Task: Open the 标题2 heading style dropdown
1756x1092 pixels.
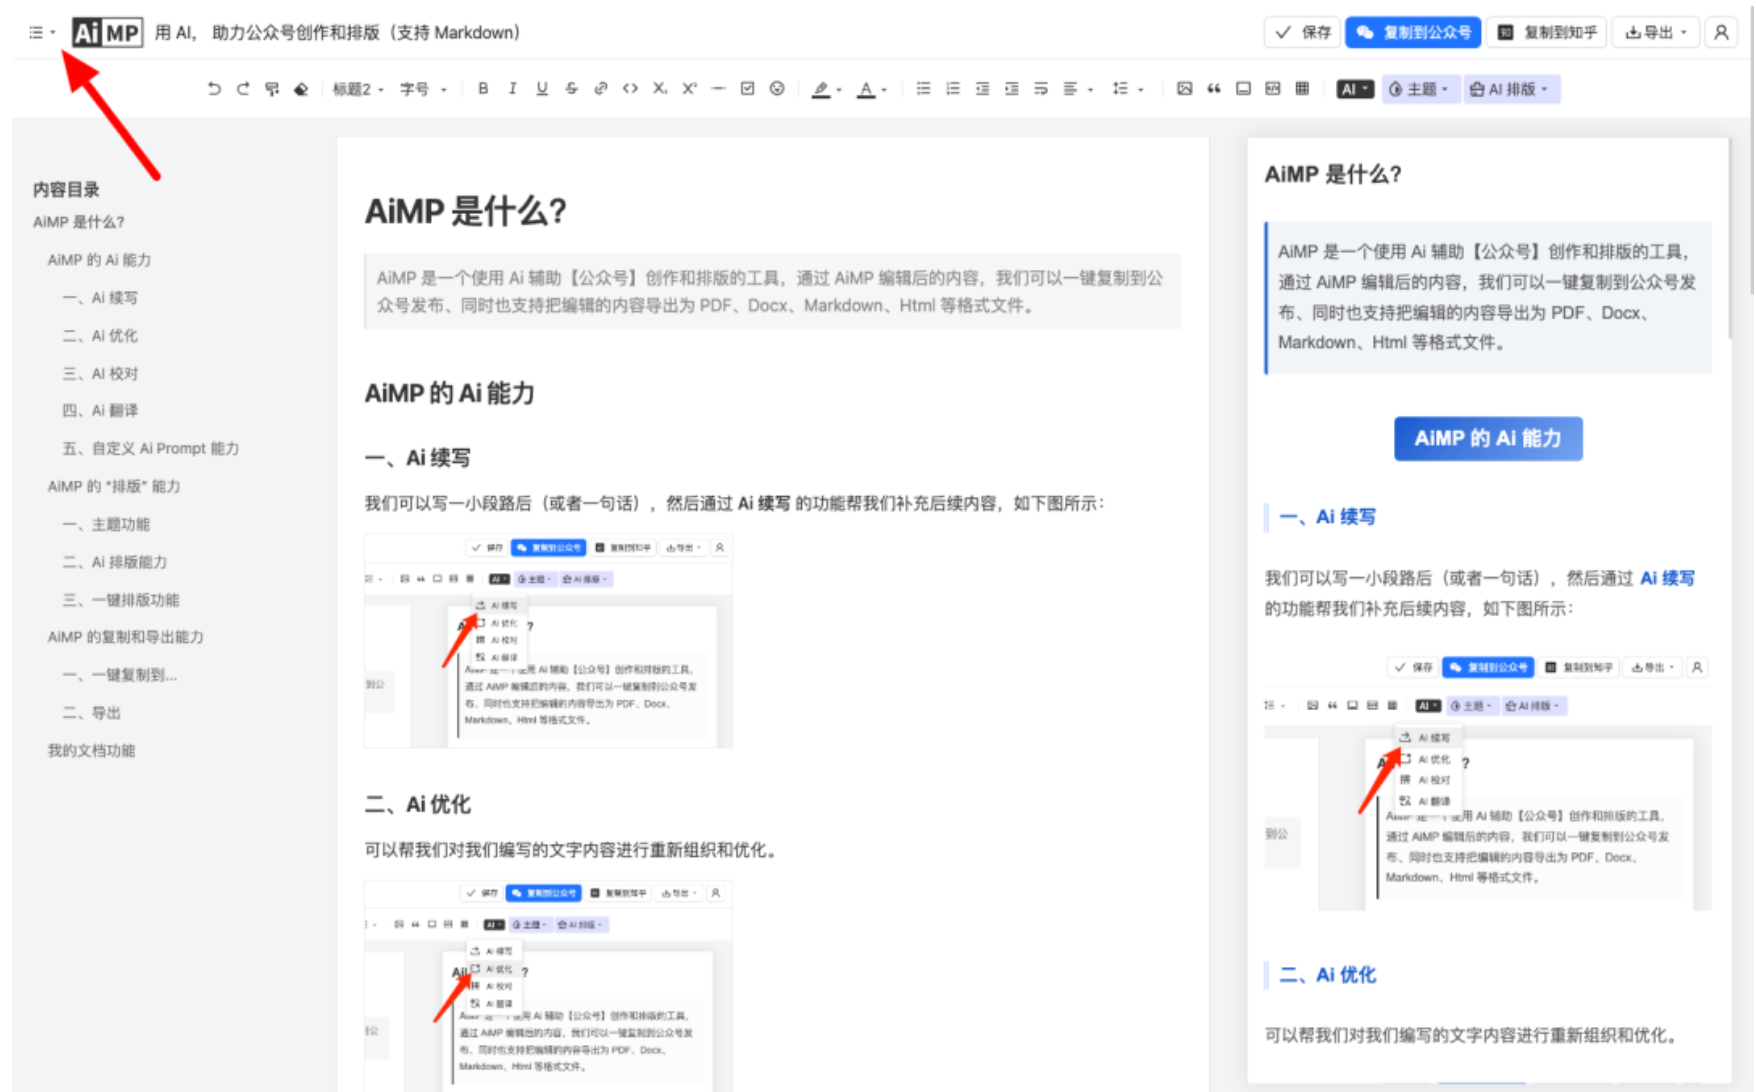Action: pyautogui.click(x=358, y=89)
